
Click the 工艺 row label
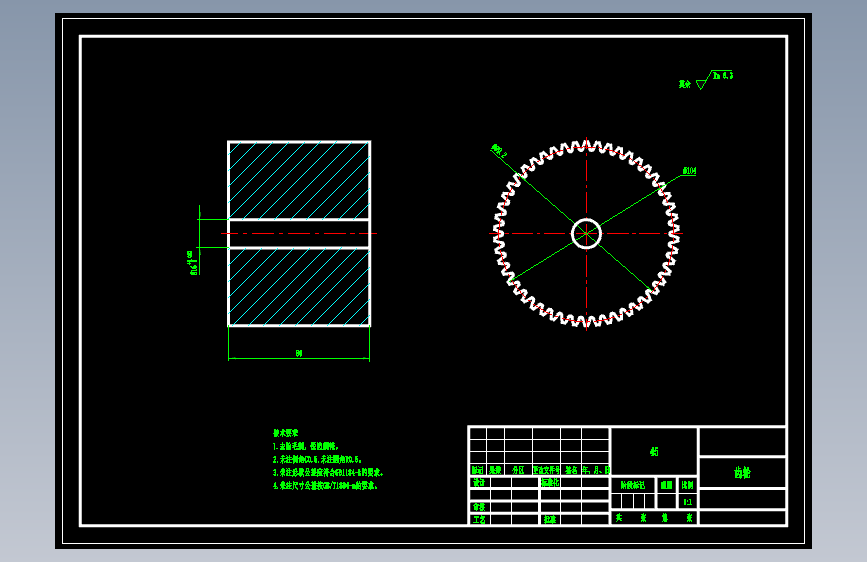tap(479, 519)
